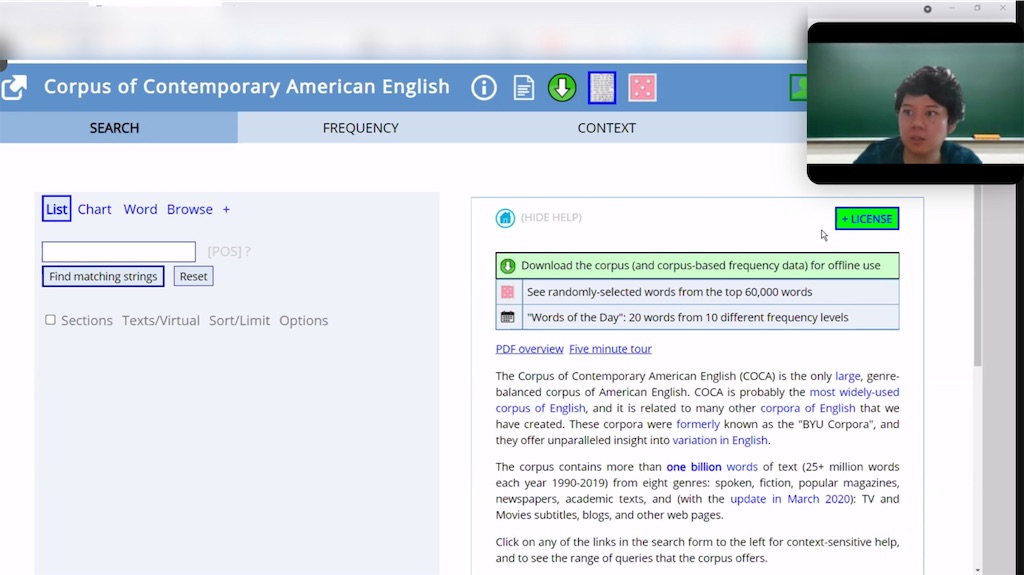This screenshot has height=575, width=1024.
Task: Open the text-page icon with blue border
Action: pos(602,87)
